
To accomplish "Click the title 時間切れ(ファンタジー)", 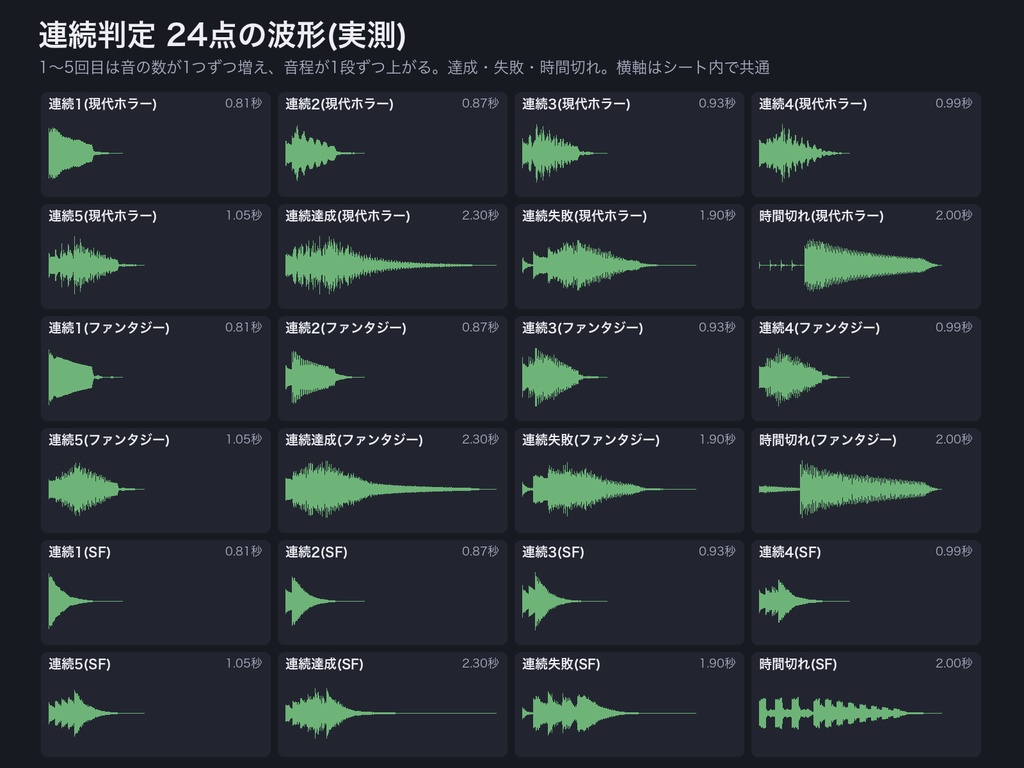I will [x=827, y=440].
